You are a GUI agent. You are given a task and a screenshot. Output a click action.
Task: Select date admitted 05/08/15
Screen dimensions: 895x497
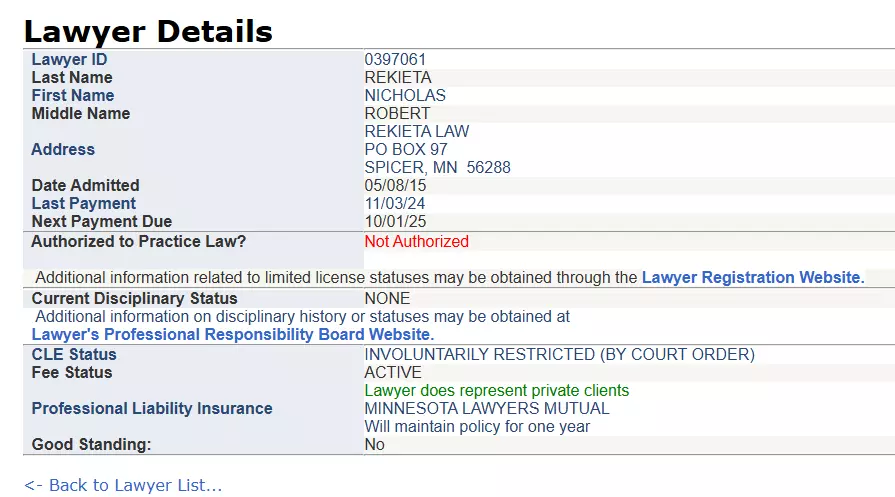pyautogui.click(x=395, y=185)
